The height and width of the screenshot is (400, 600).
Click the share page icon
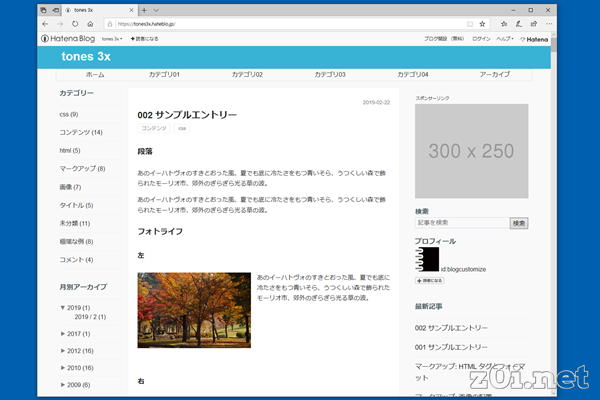pos(534,24)
